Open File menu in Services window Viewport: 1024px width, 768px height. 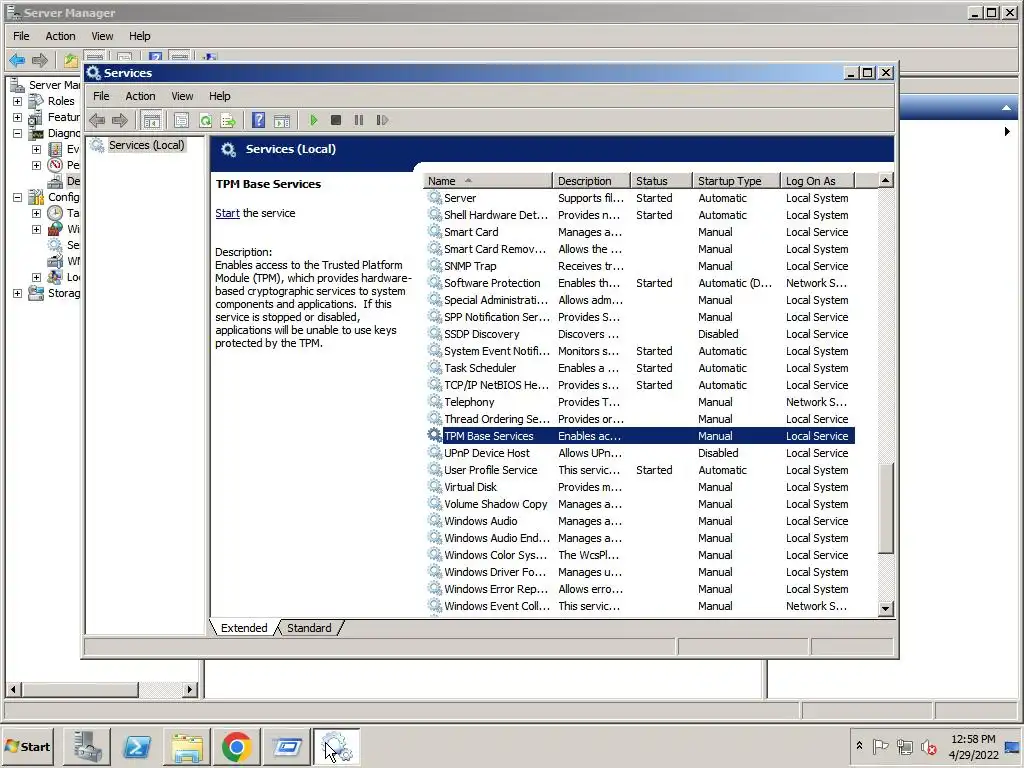101,96
